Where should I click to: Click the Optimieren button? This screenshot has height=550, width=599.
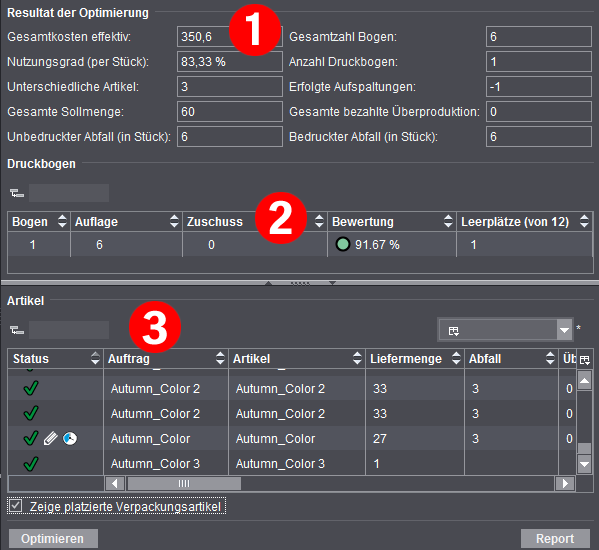[x=53, y=539]
